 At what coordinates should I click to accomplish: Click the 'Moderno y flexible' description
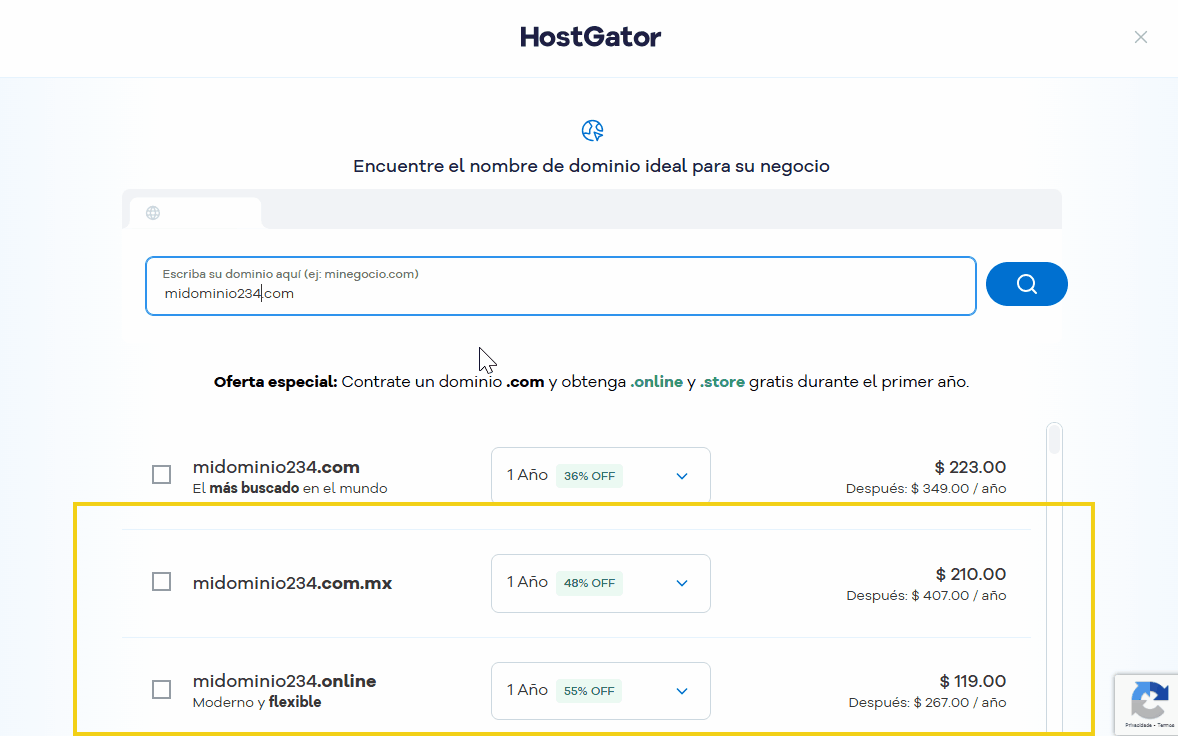coord(257,702)
